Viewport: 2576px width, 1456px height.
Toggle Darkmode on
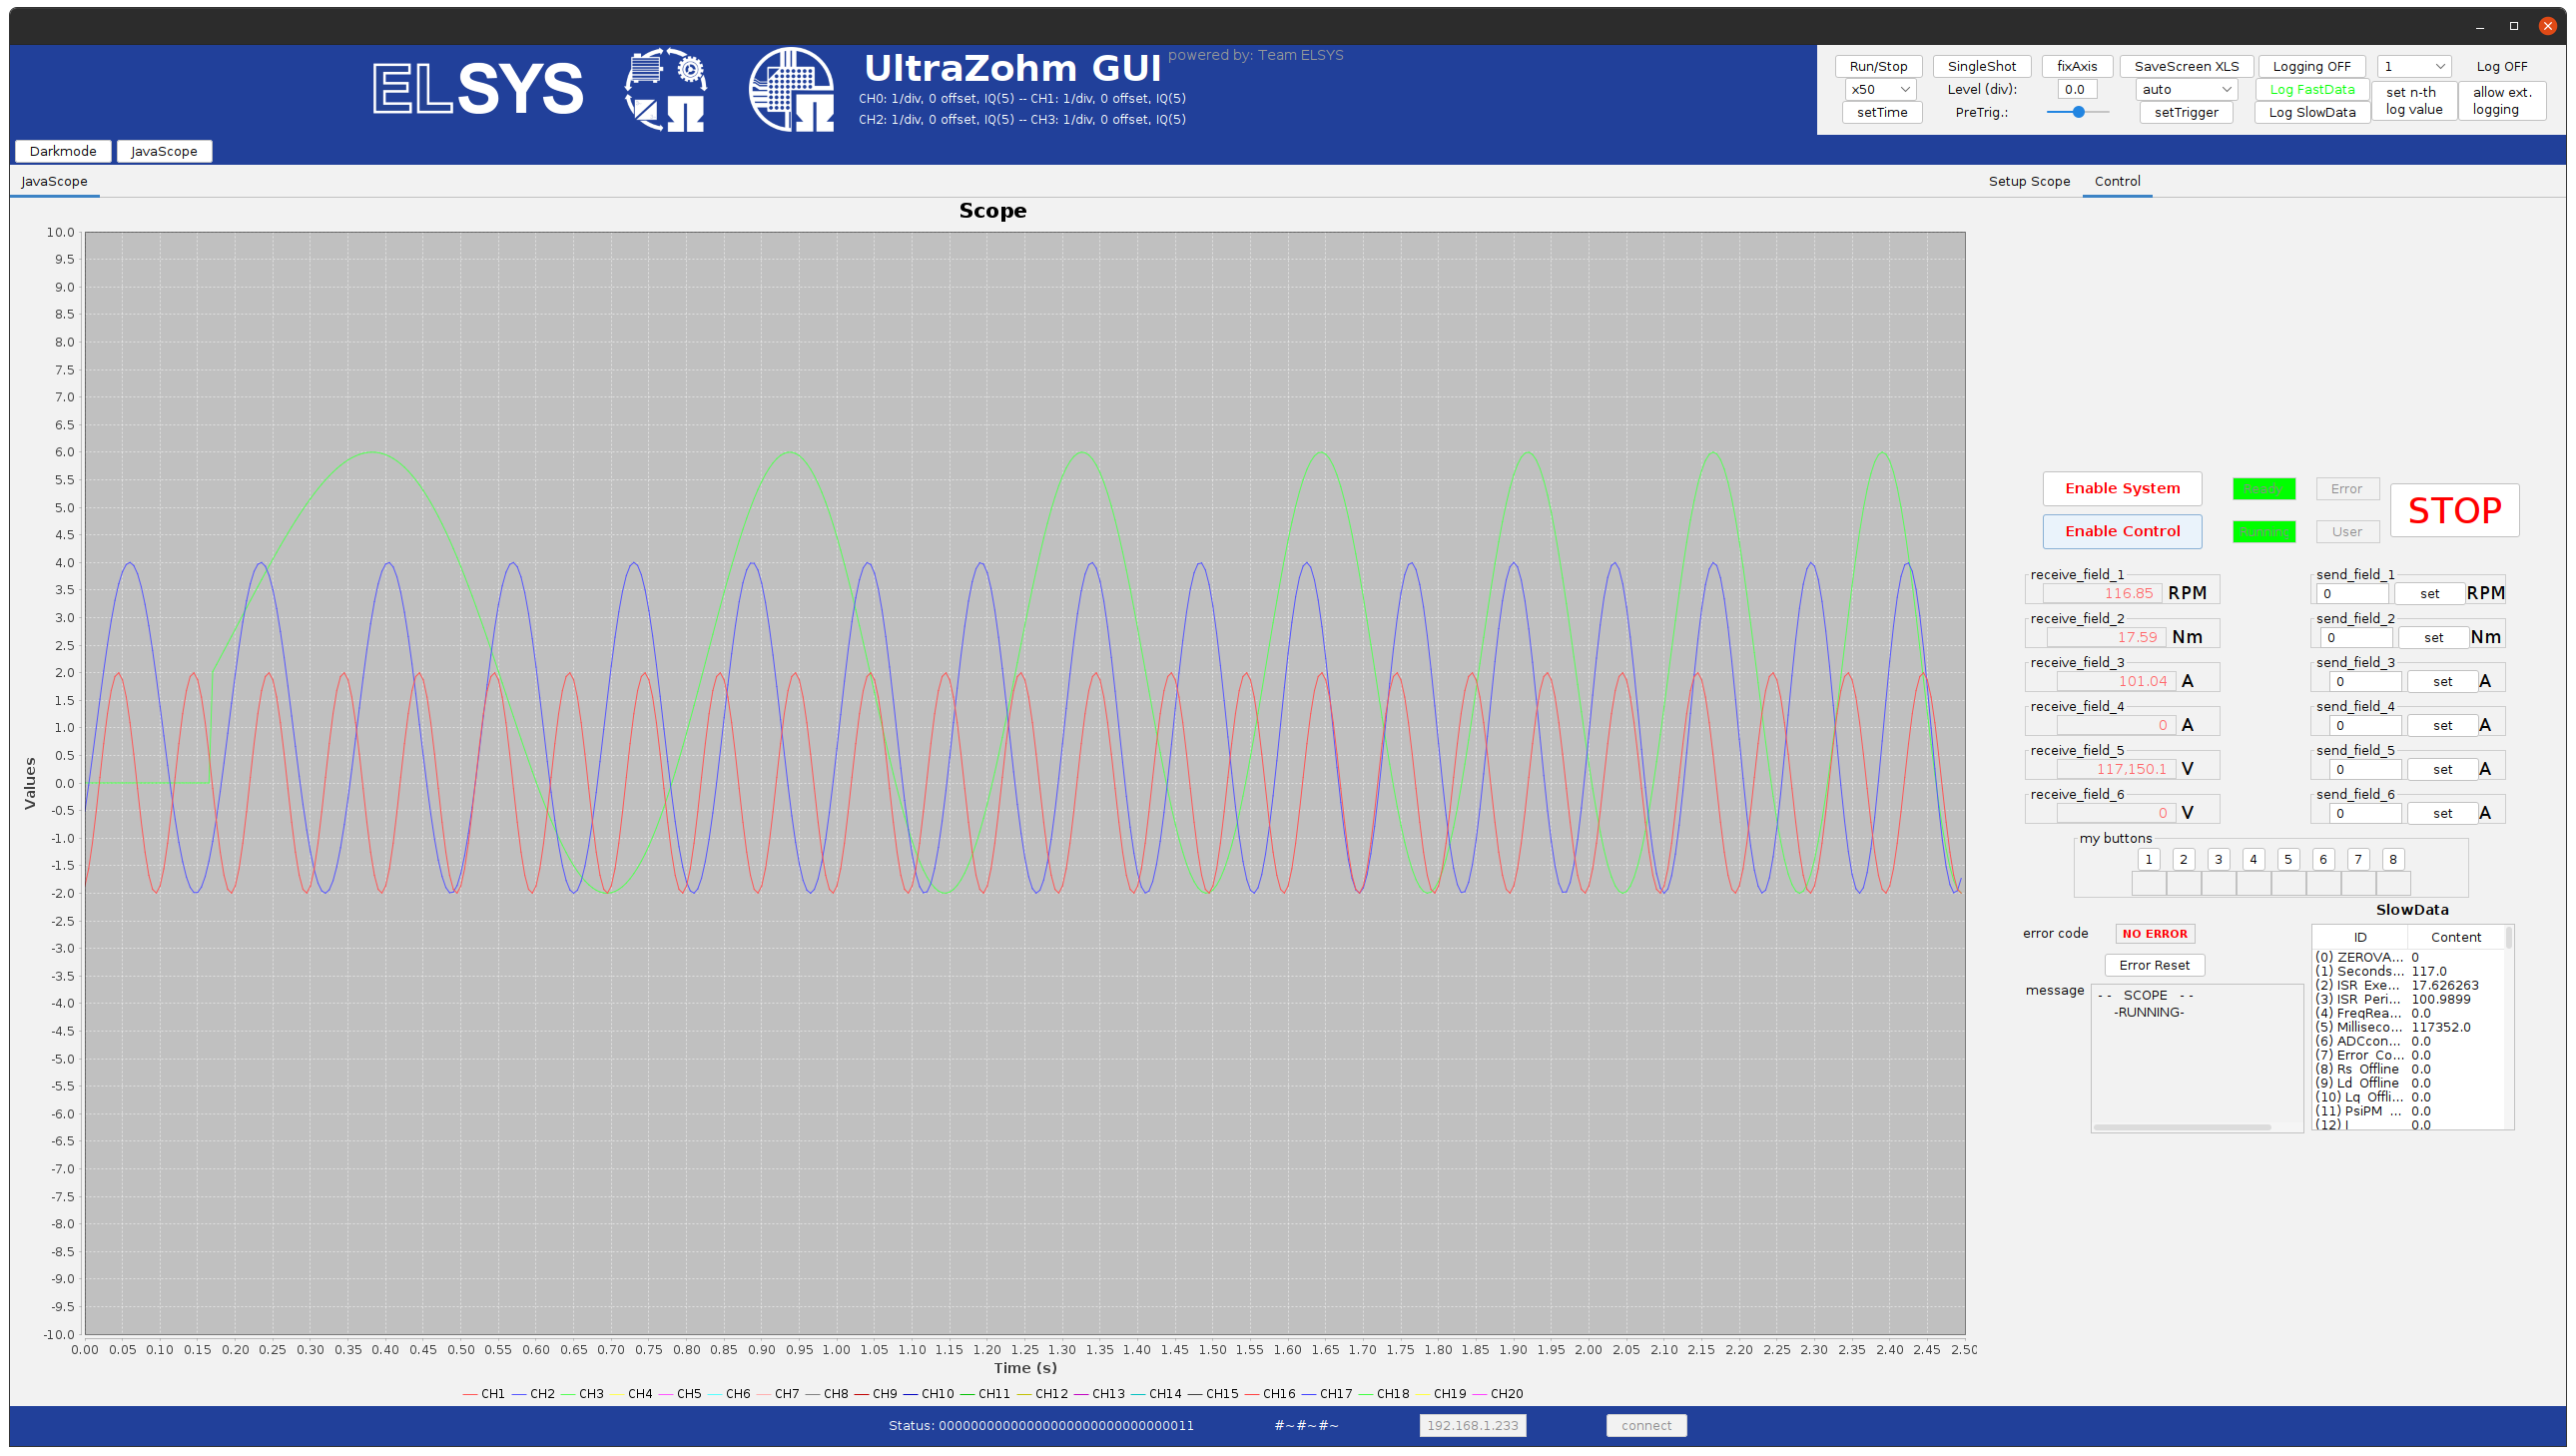(63, 151)
